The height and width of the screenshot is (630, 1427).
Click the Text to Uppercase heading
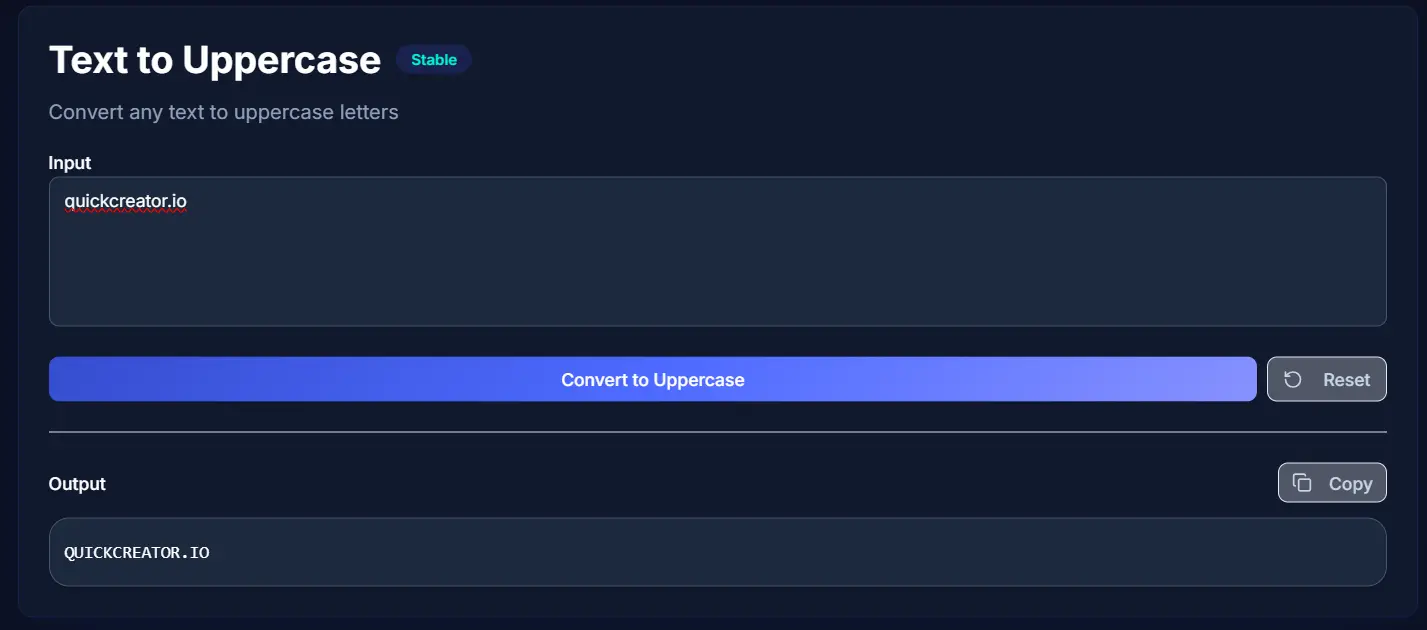click(x=215, y=60)
